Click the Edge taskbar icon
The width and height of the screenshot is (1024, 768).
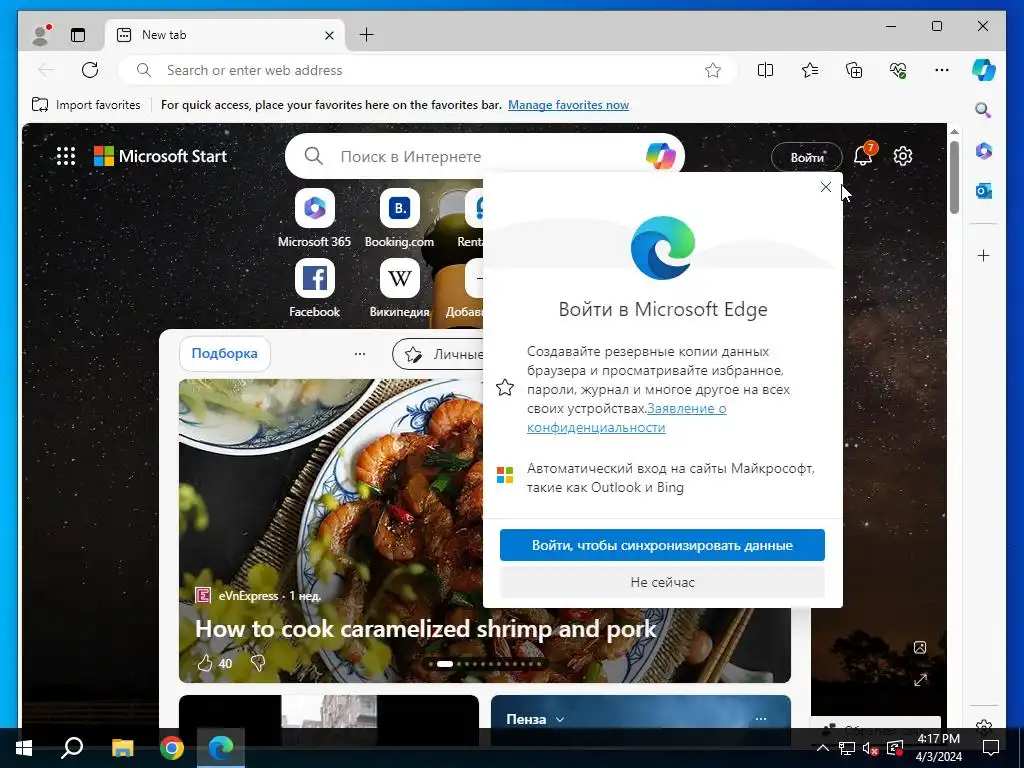(x=221, y=748)
